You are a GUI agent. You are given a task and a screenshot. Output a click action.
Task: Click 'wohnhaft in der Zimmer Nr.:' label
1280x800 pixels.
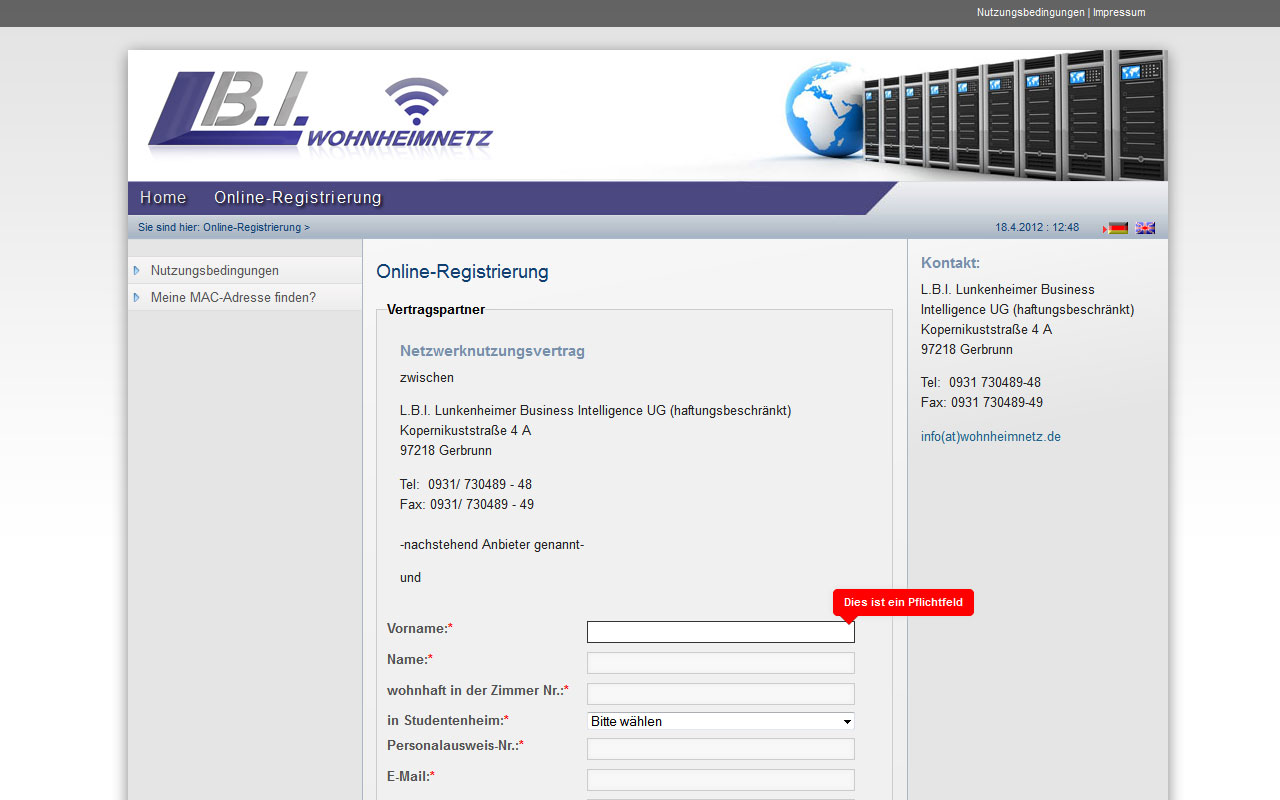tap(478, 691)
